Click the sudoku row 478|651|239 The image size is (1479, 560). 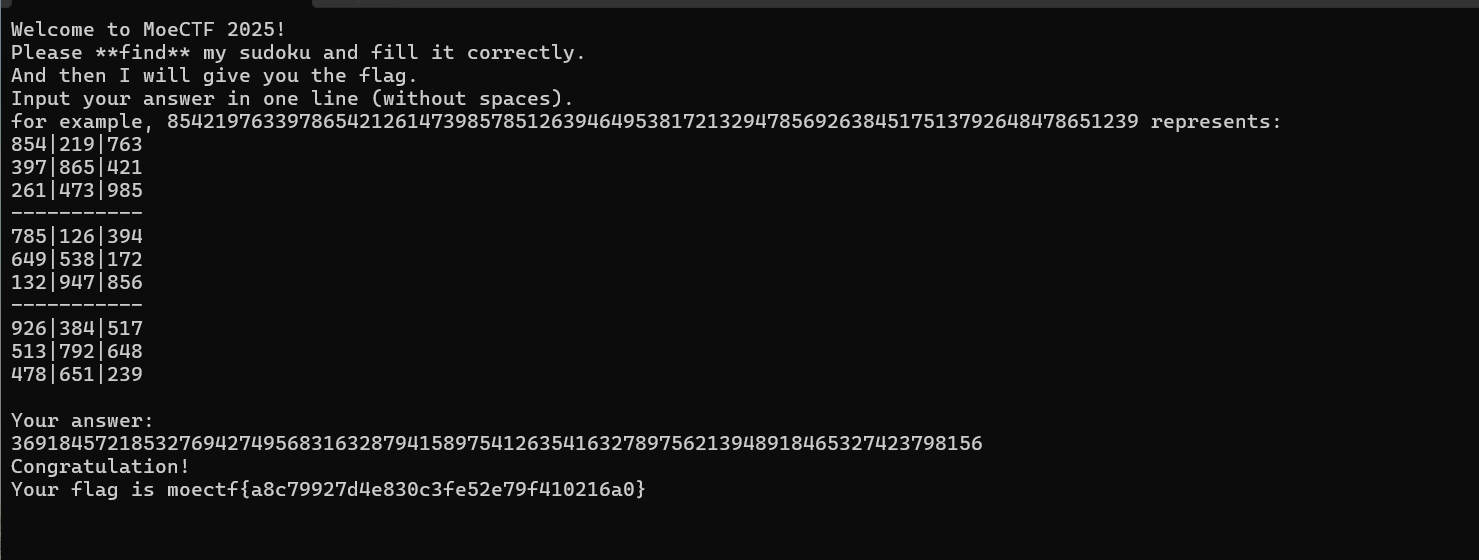click(x=77, y=375)
